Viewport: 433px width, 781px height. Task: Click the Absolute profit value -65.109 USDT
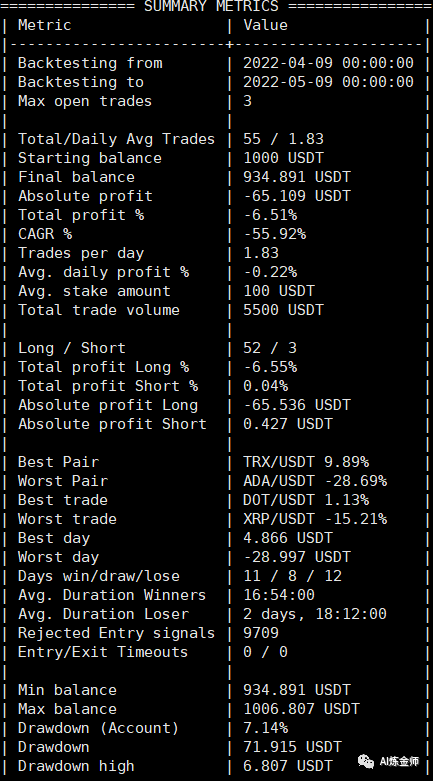[297, 196]
